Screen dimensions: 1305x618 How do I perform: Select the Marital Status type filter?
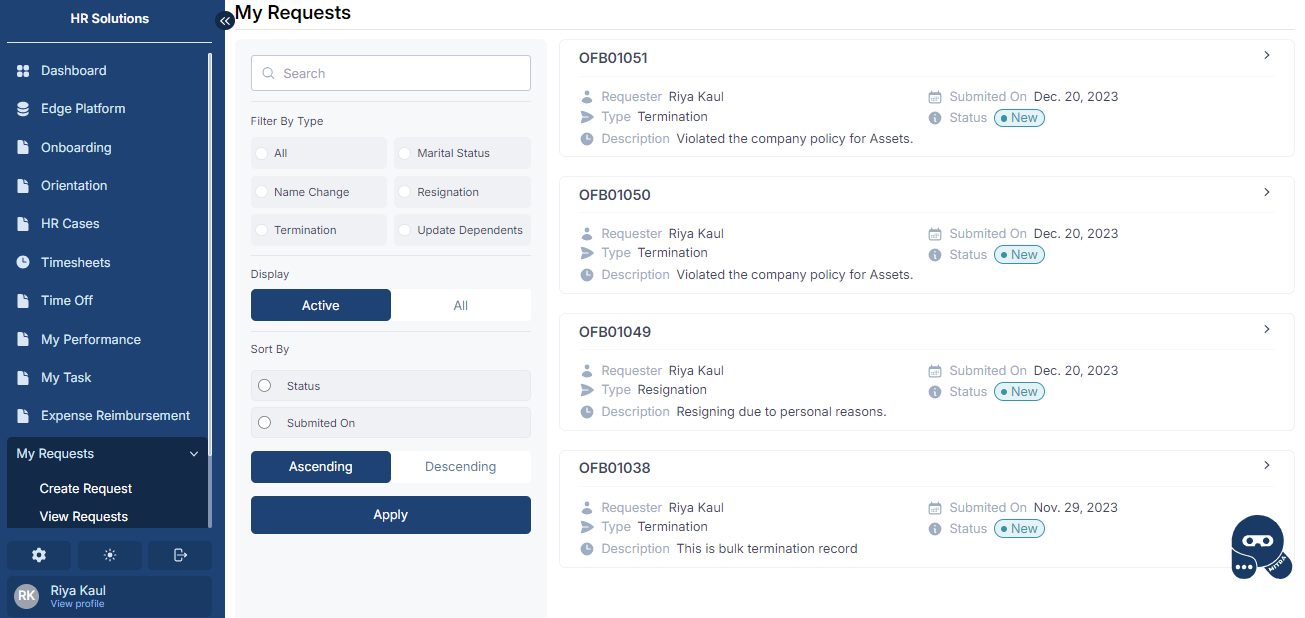(462, 153)
